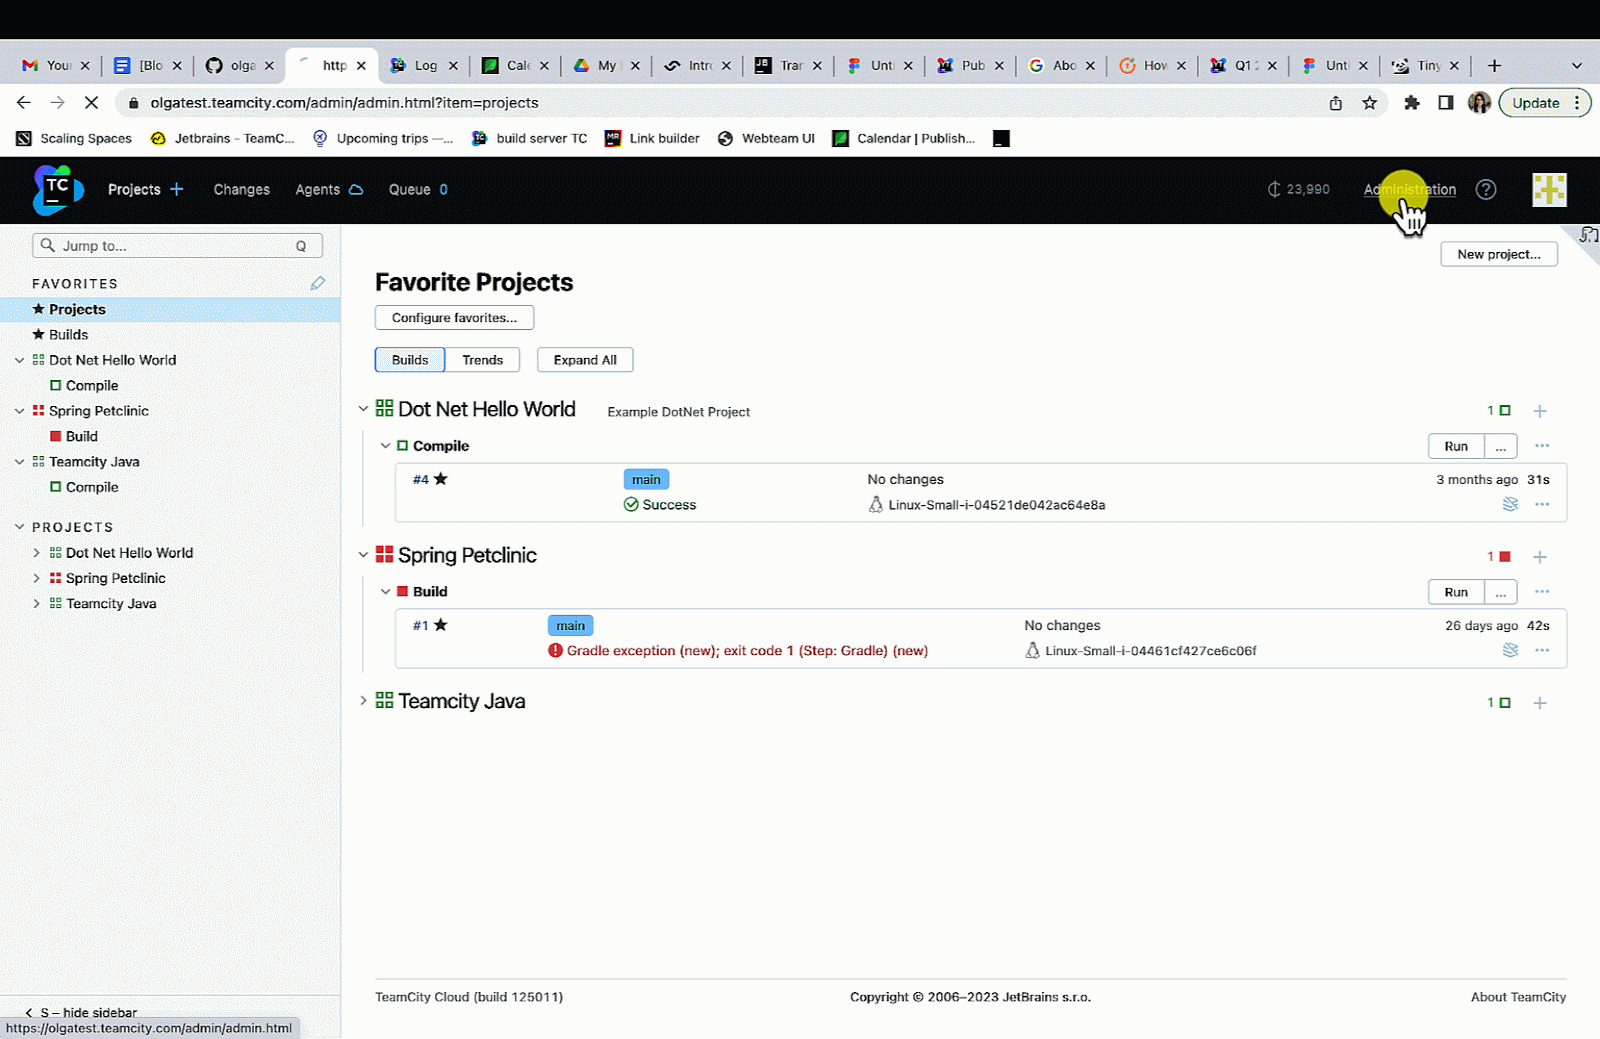Open more options for Build configuration

tap(1542, 592)
